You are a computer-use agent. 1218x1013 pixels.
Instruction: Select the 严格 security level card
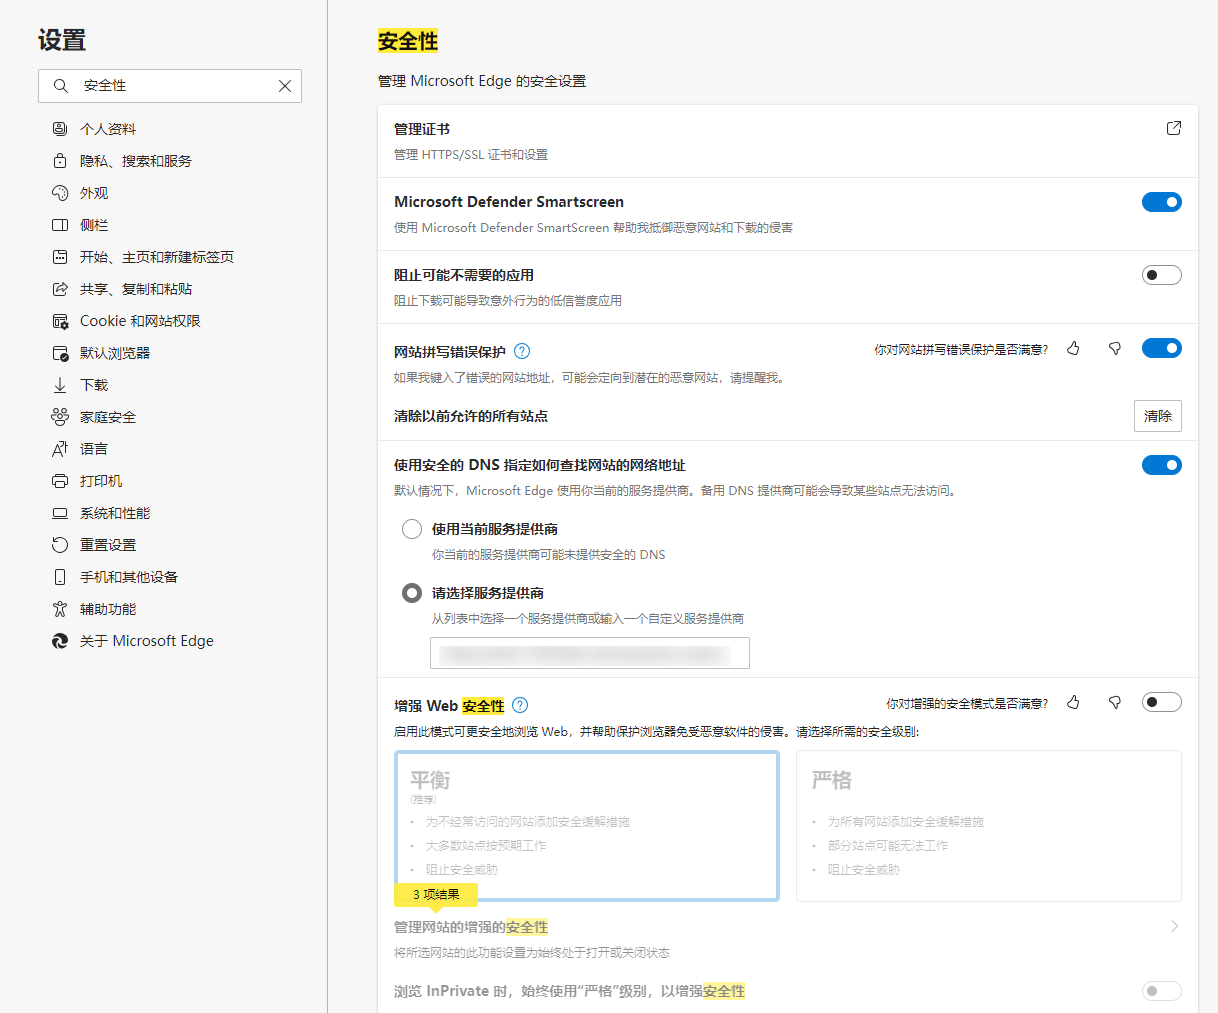click(989, 826)
